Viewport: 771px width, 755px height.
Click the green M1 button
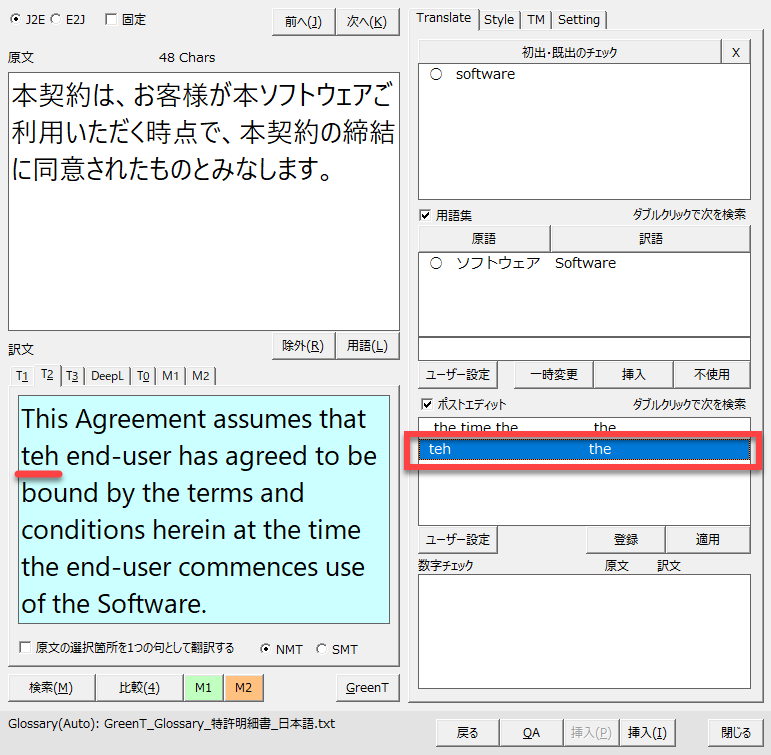(x=203, y=687)
